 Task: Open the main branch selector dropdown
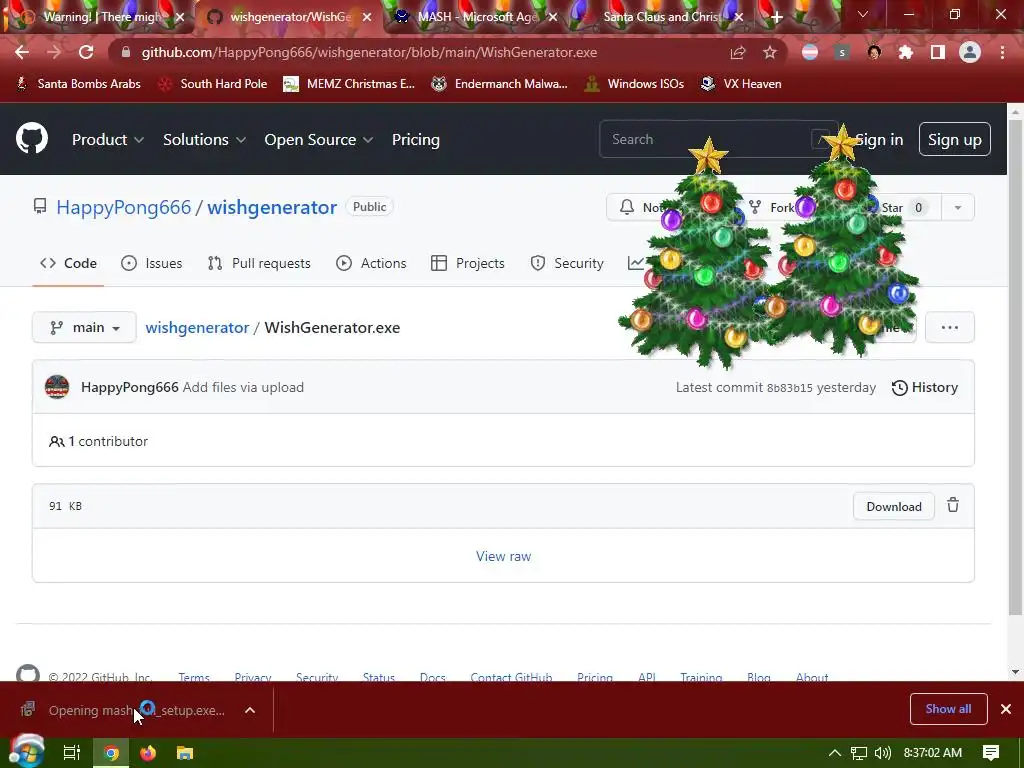coord(84,327)
